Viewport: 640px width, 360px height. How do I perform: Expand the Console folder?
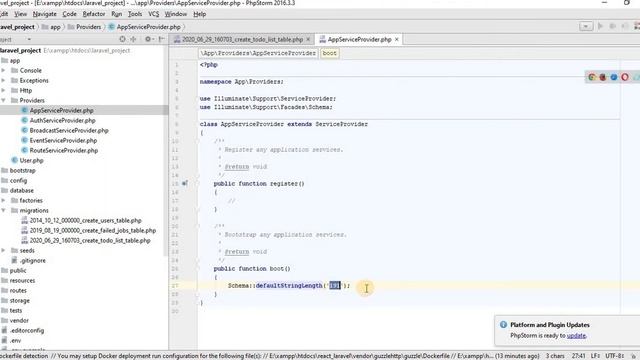tap(4, 70)
